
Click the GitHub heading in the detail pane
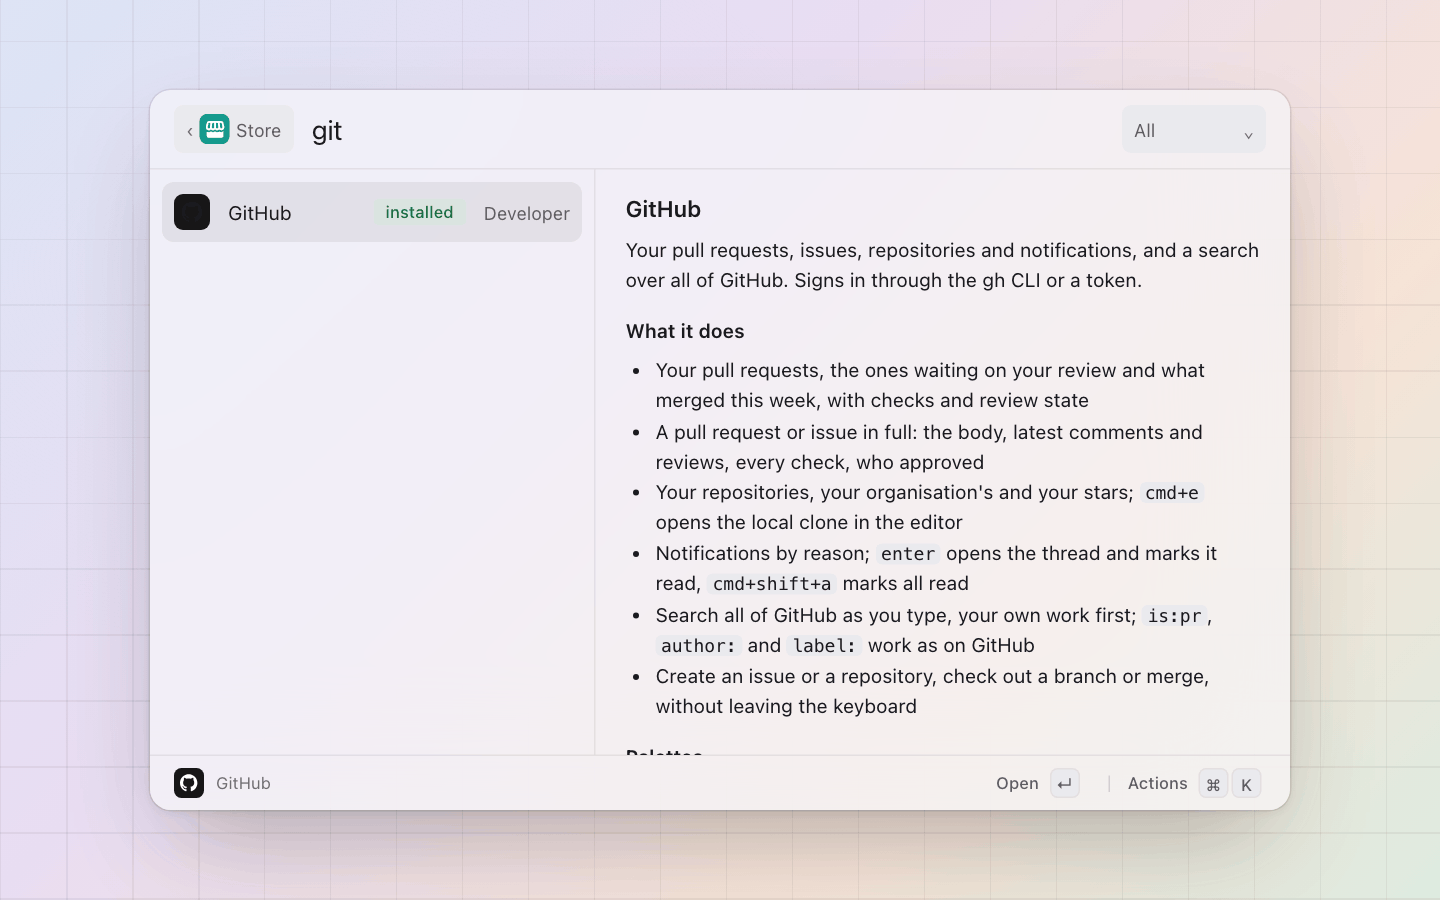coord(663,209)
